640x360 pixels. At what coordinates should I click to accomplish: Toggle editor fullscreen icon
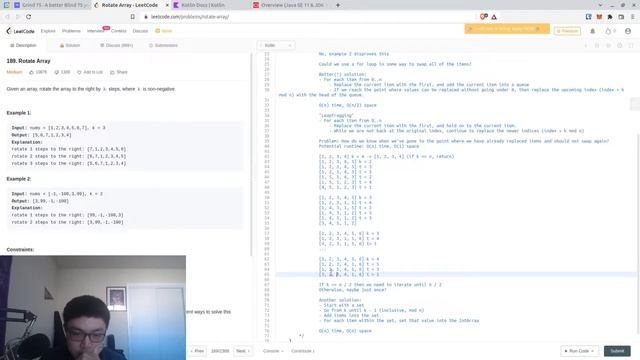point(631,45)
